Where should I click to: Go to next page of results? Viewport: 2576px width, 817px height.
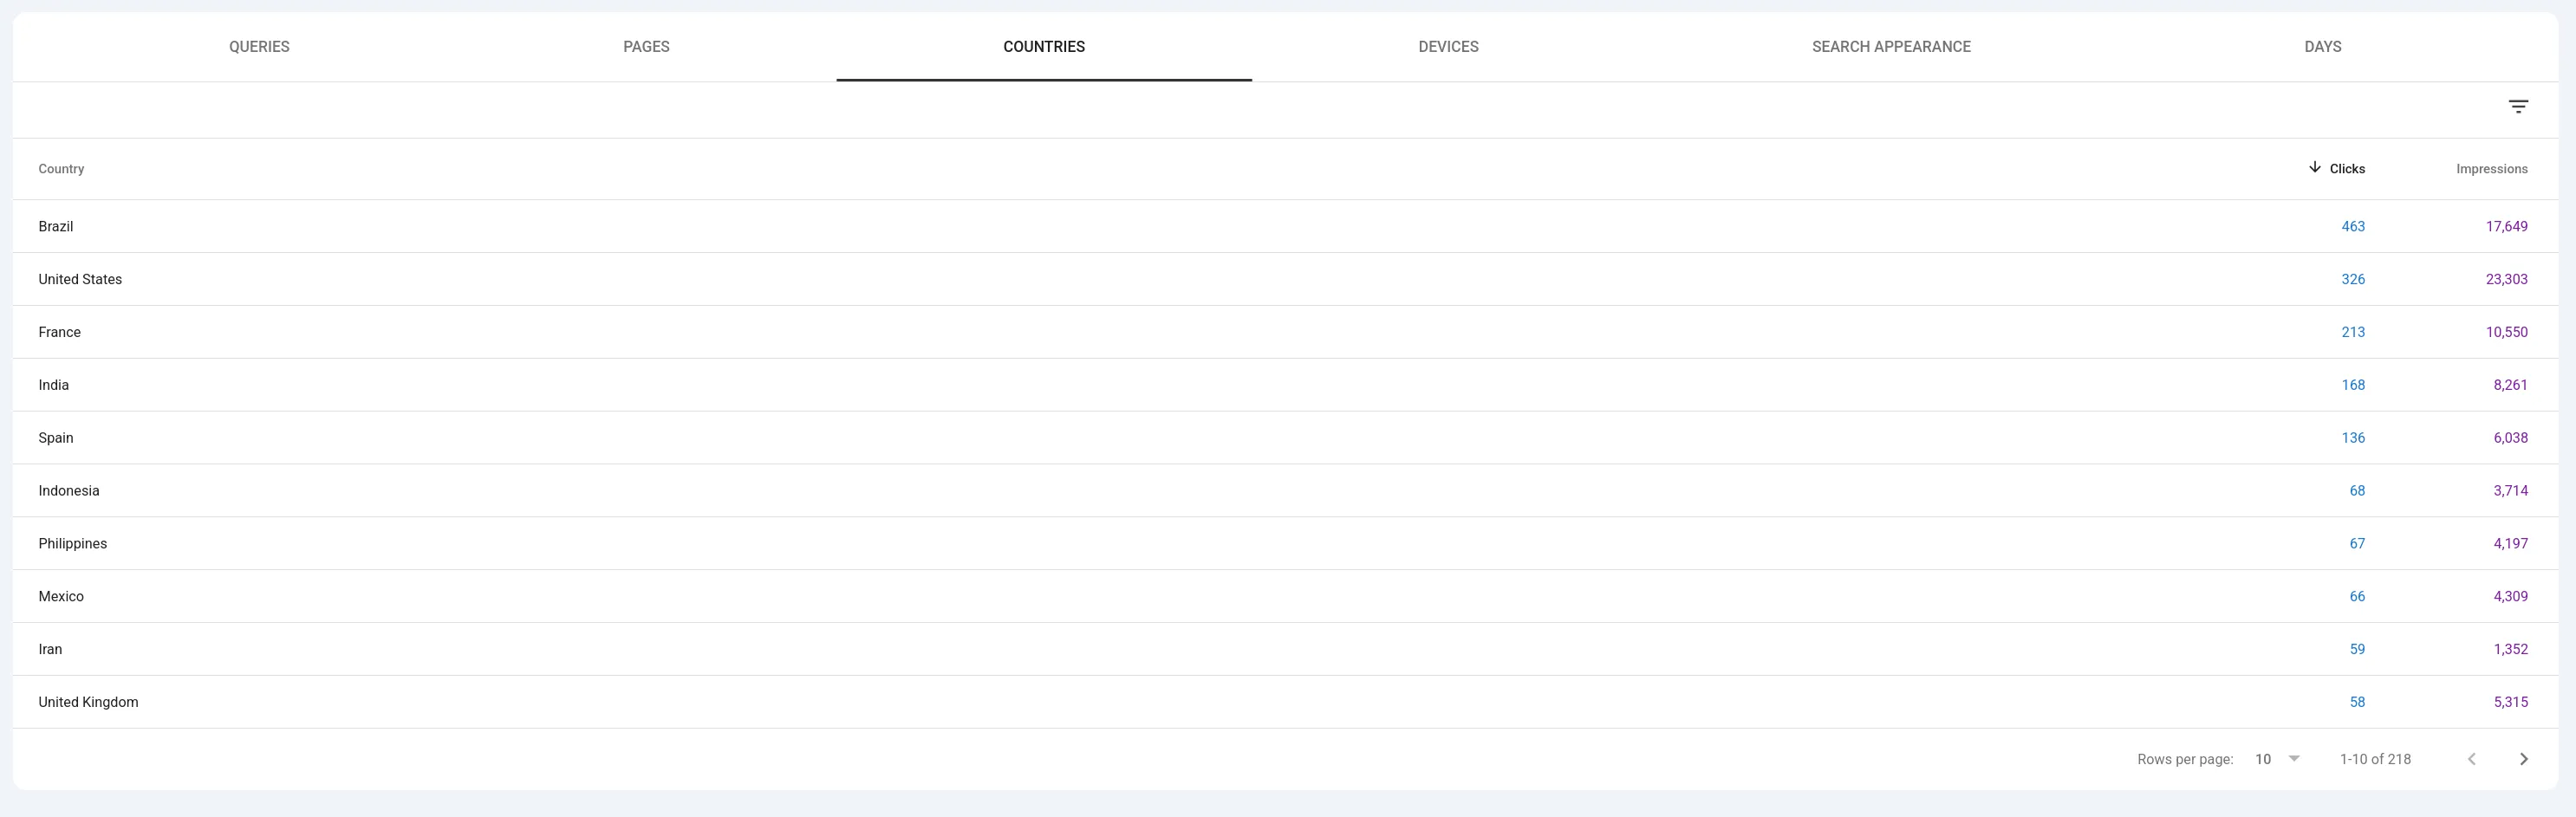click(x=2523, y=759)
